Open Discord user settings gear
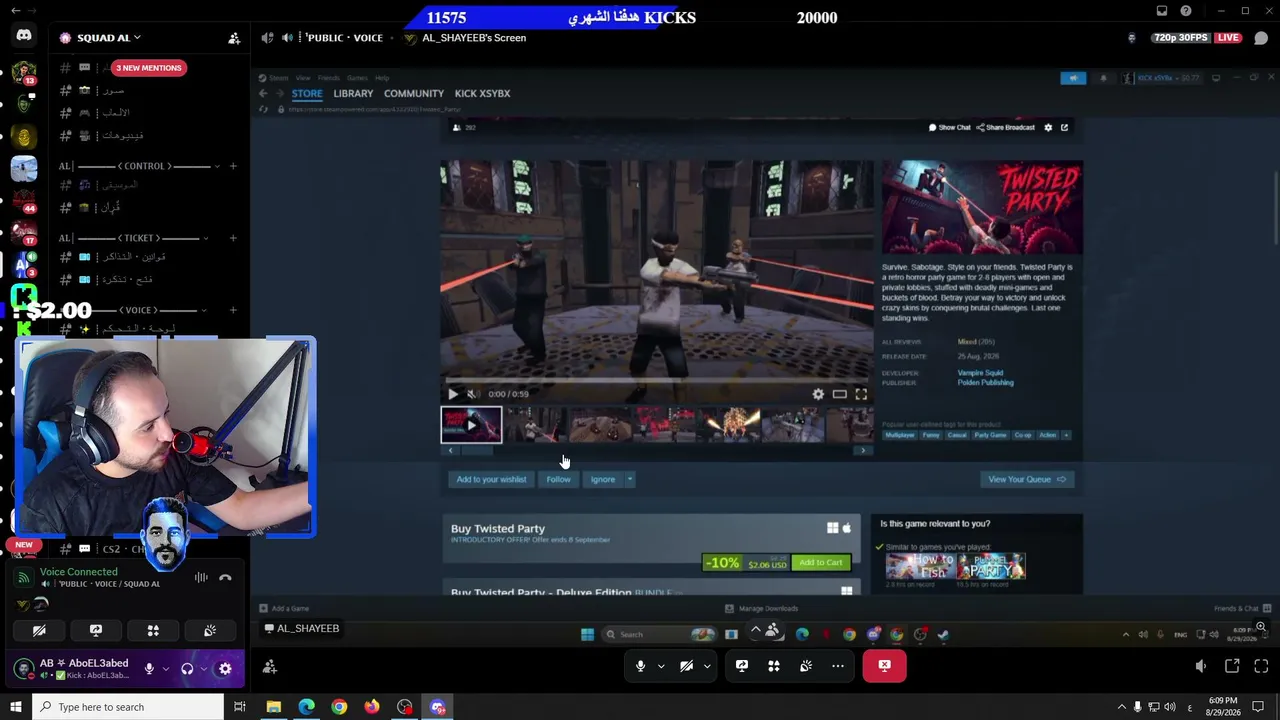The image size is (1280, 720). tap(225, 669)
